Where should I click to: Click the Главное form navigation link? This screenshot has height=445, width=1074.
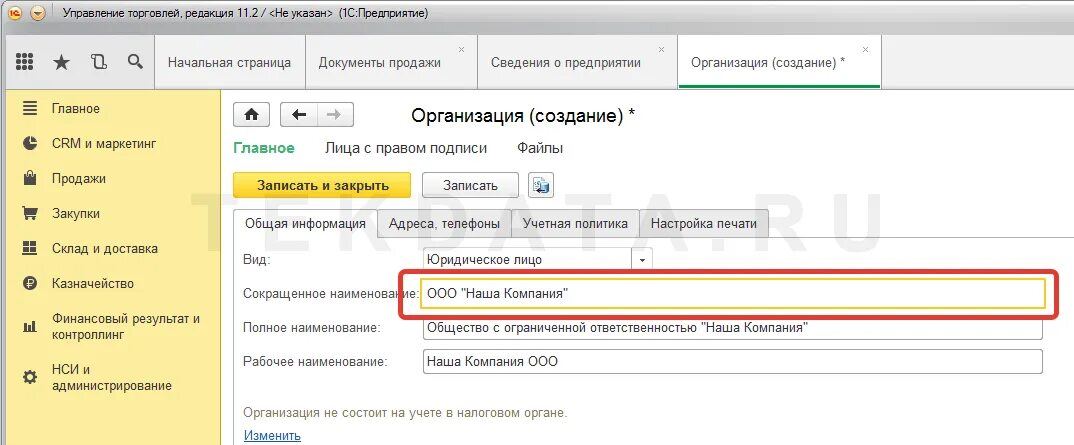pyautogui.click(x=264, y=148)
